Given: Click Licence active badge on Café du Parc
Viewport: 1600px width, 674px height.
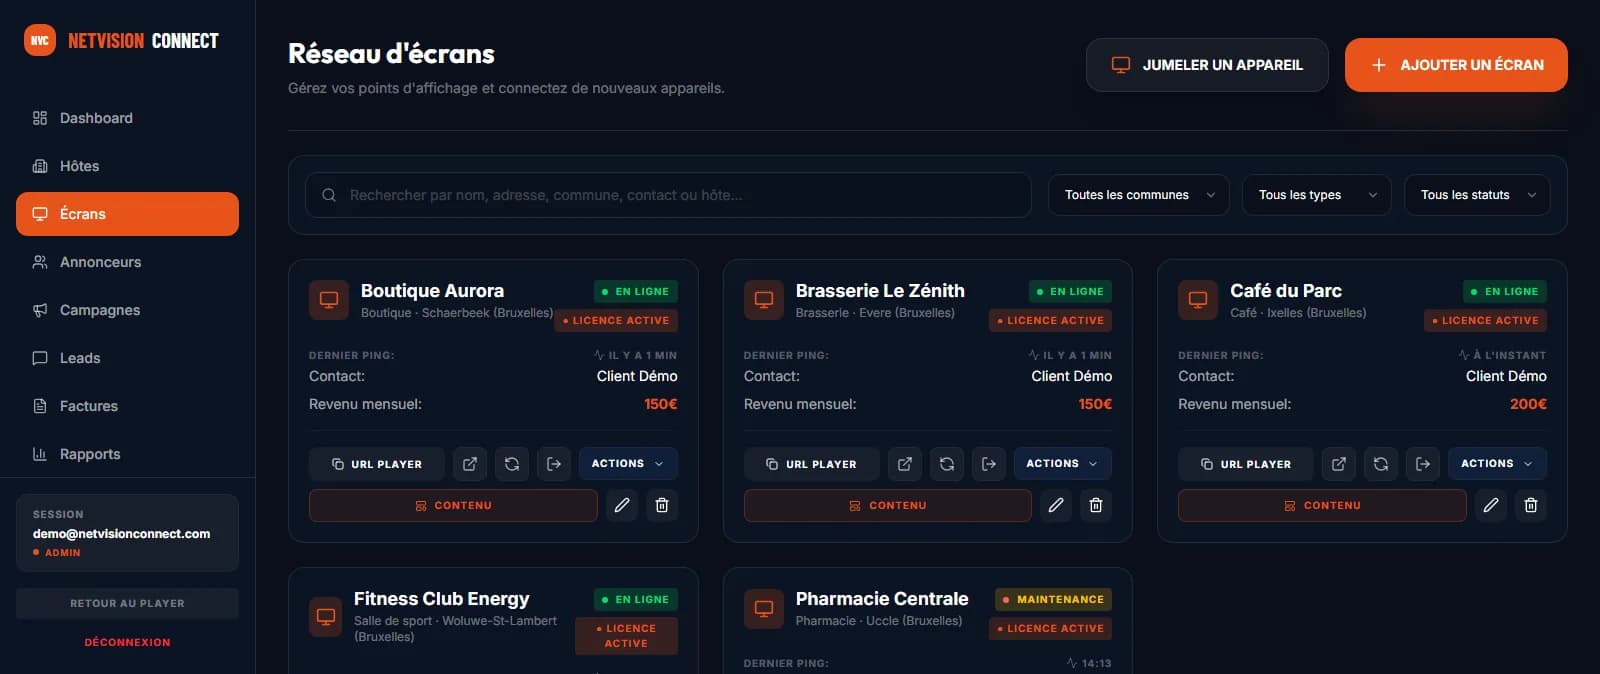Looking at the screenshot, I should (x=1485, y=320).
